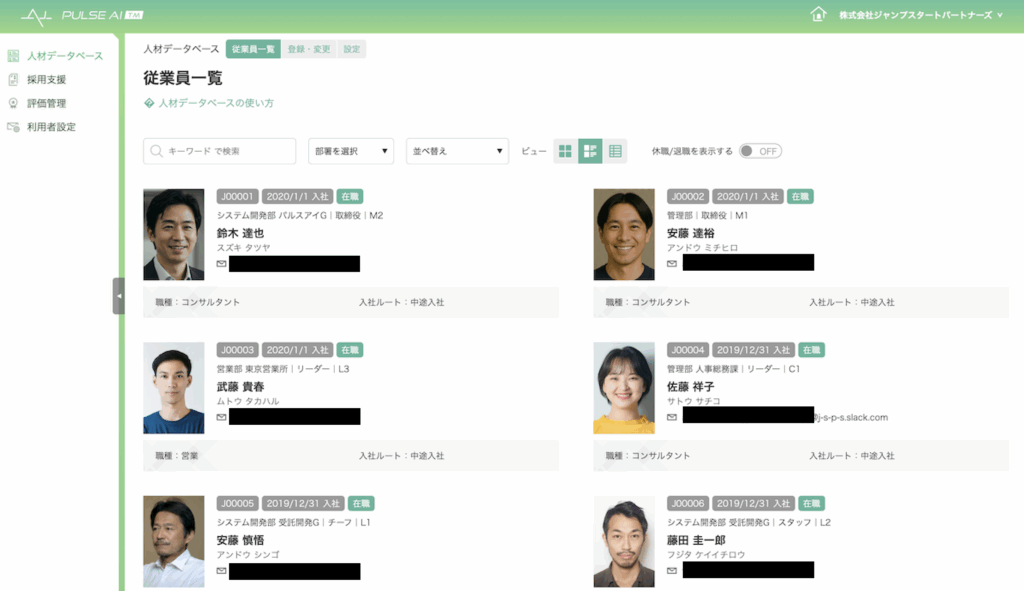The height and width of the screenshot is (591, 1024).
Task: Click 武藤 貴春's profile photo
Action: [x=174, y=388]
